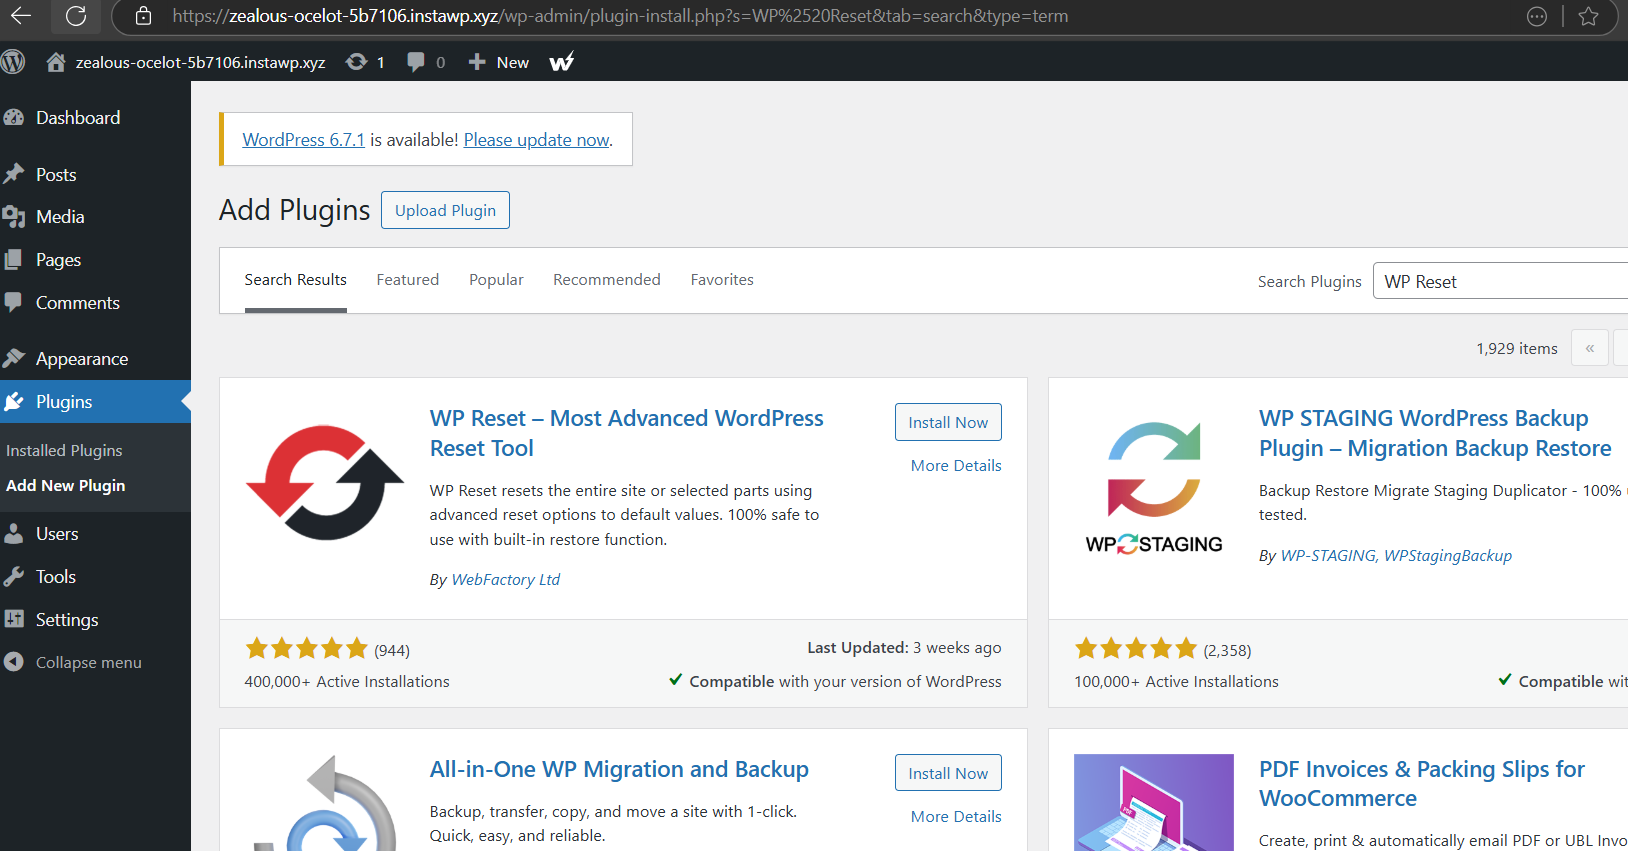
Task: Click the Appearance paintbrush icon
Action: pos(14,358)
